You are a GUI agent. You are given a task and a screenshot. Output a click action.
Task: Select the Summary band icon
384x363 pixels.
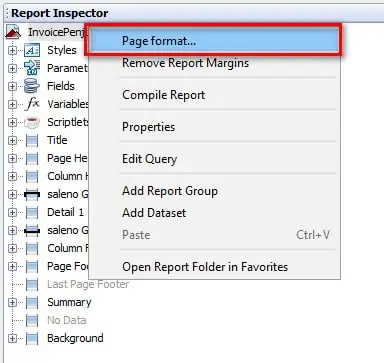32,302
